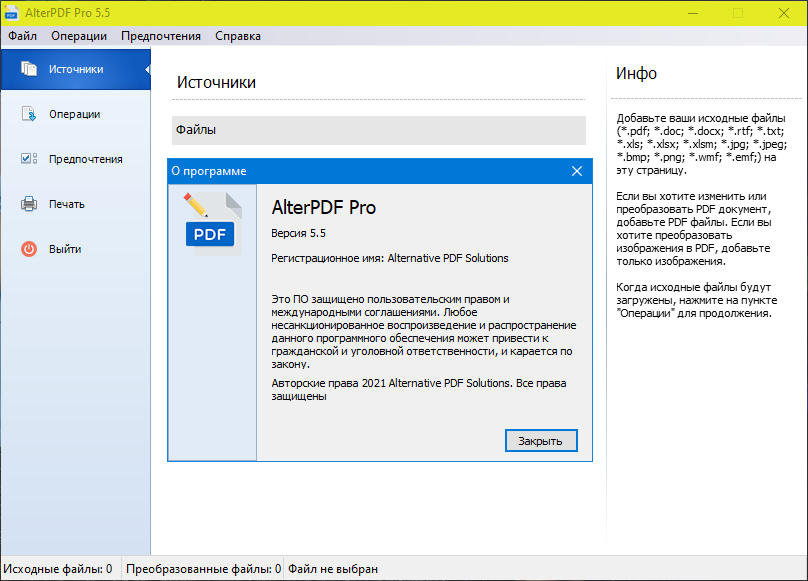Click Преобразованные файлы: 0 in status bar

pyautogui.click(x=203, y=569)
